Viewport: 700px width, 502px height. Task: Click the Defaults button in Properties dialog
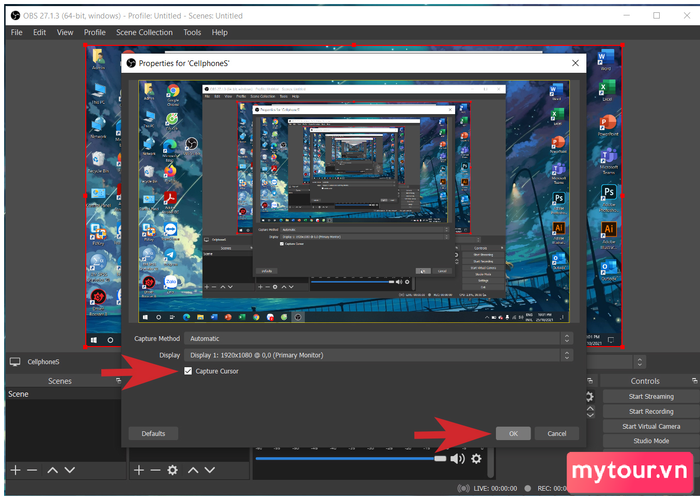[x=153, y=434]
